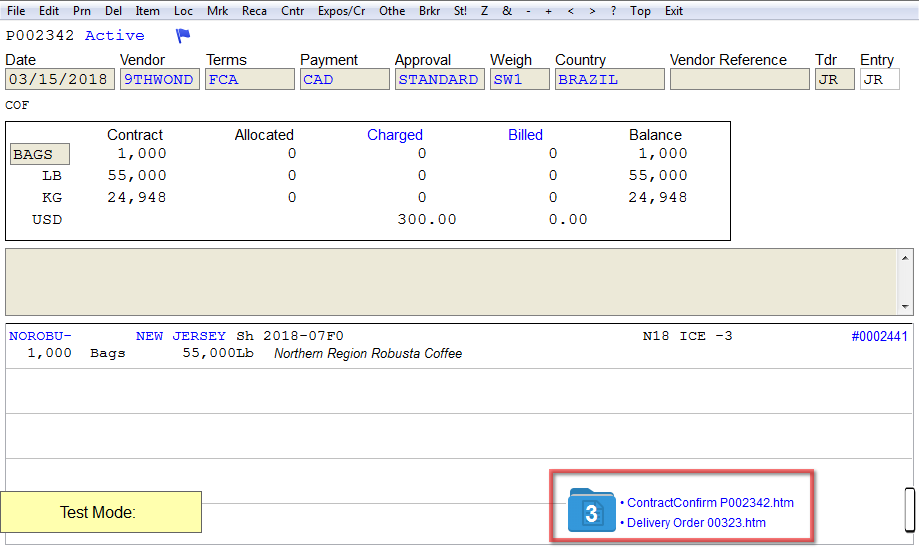Click the notes scrollbar down arrow
This screenshot has width=919, height=550.
click(905, 307)
